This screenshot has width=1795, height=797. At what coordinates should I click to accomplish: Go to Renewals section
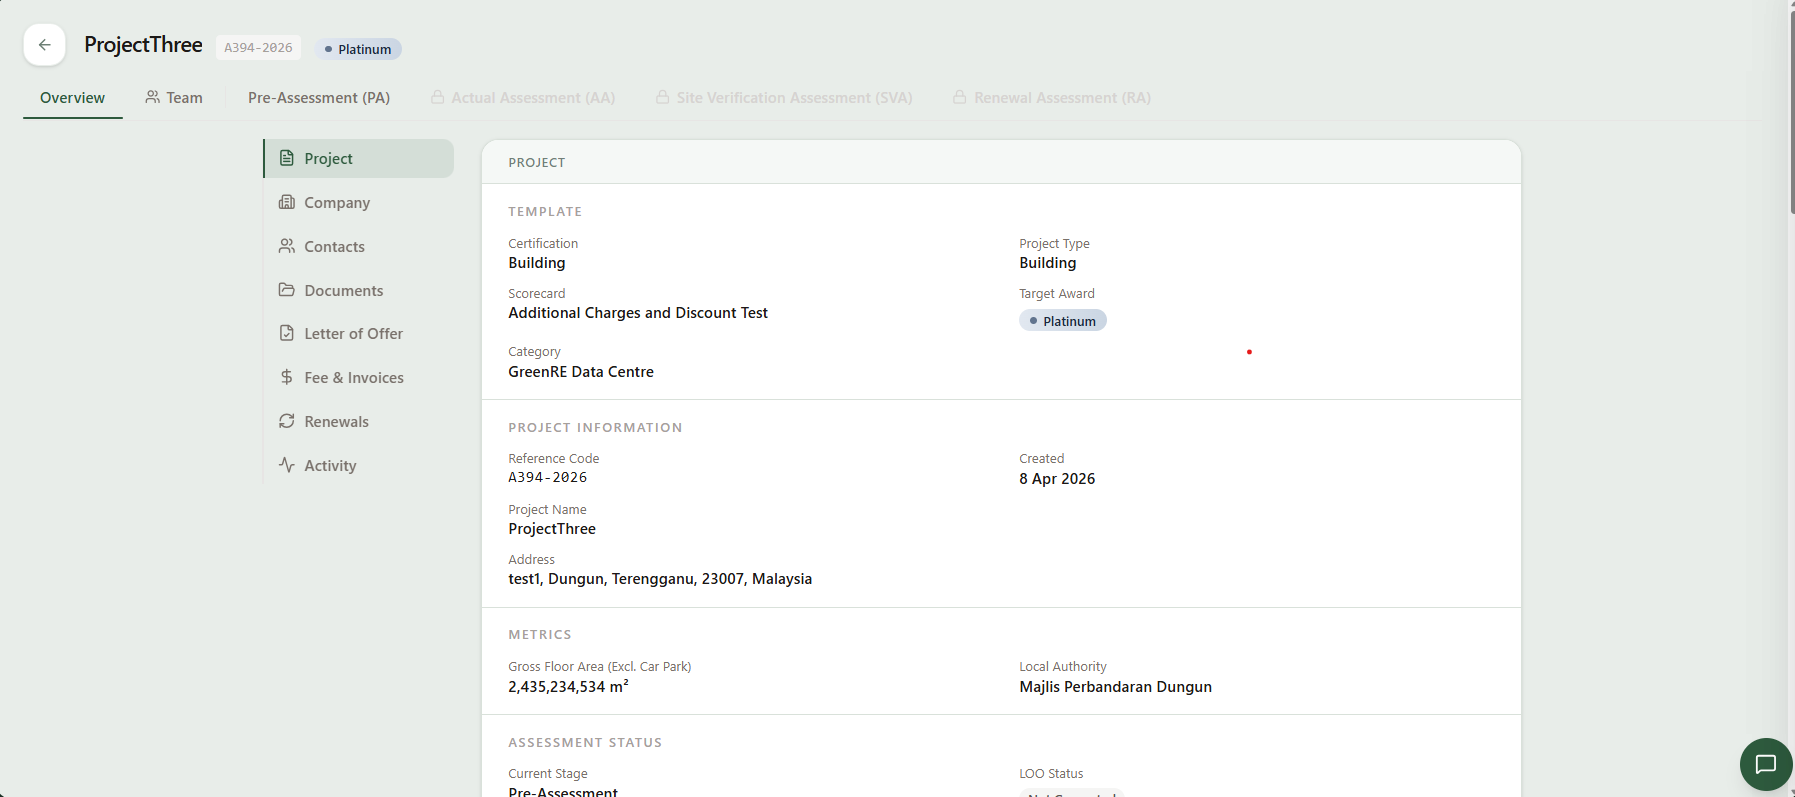point(359,421)
